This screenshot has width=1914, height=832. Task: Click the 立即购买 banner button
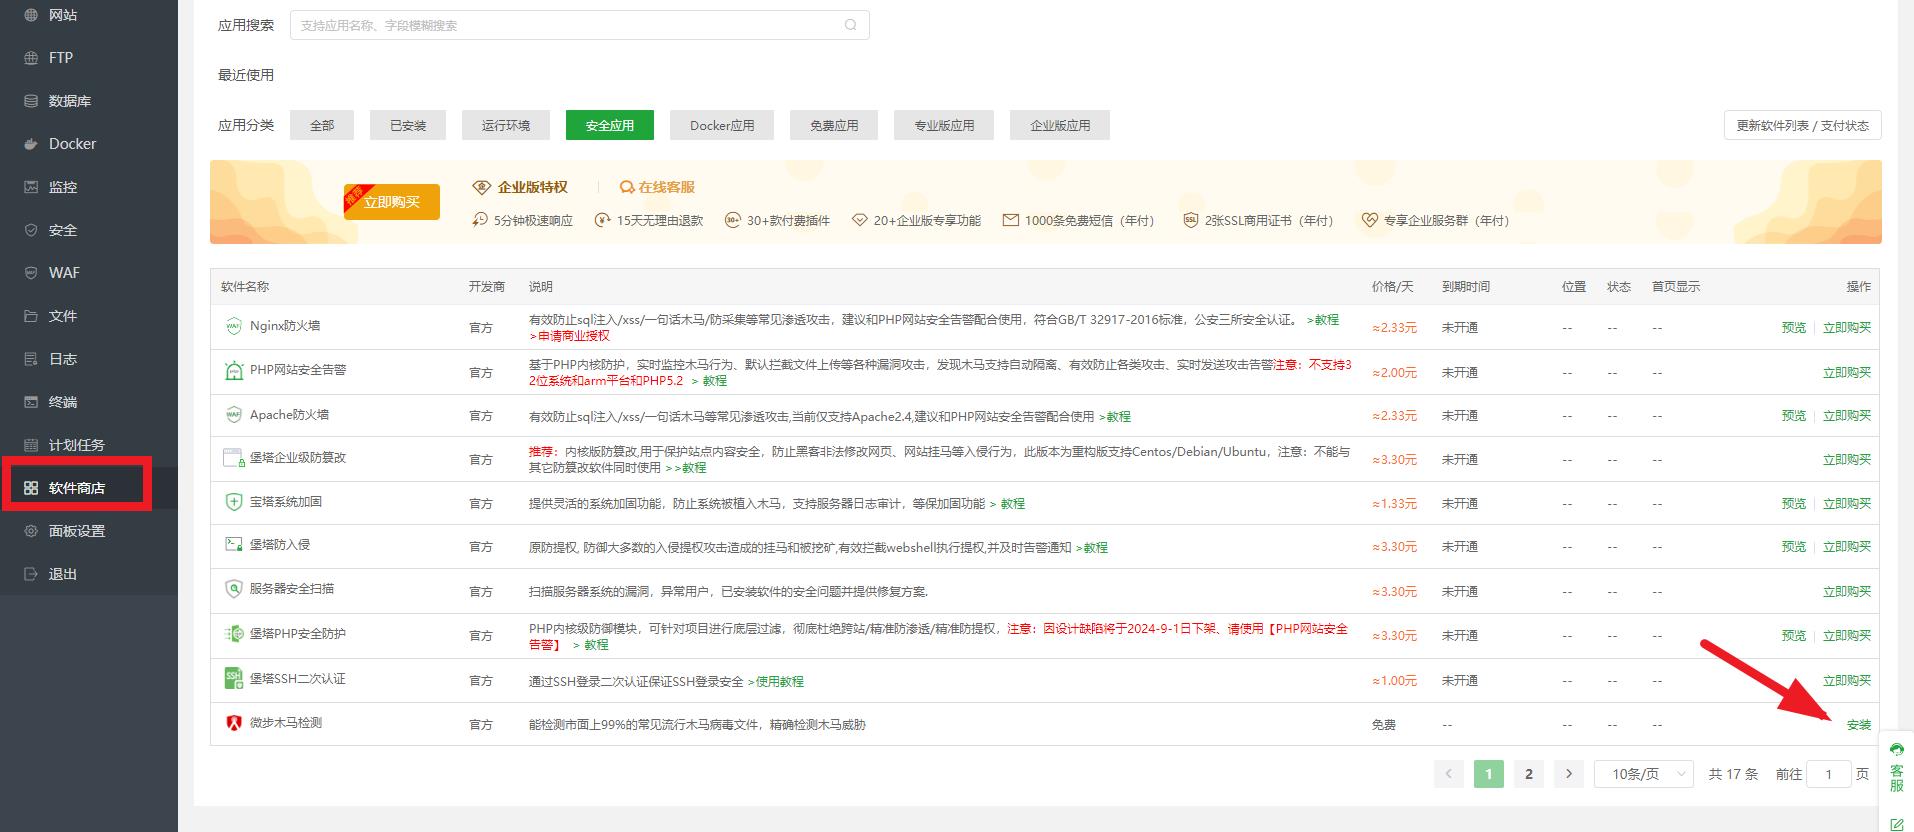tap(392, 201)
